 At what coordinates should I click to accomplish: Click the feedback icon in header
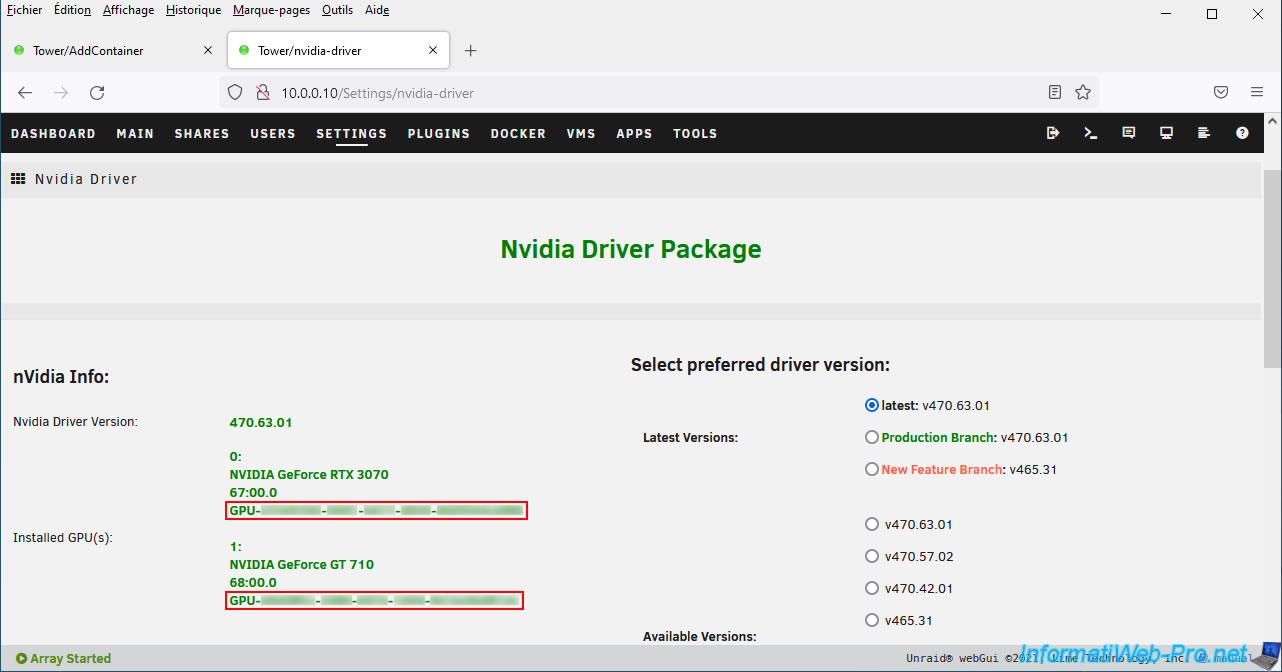(1129, 133)
